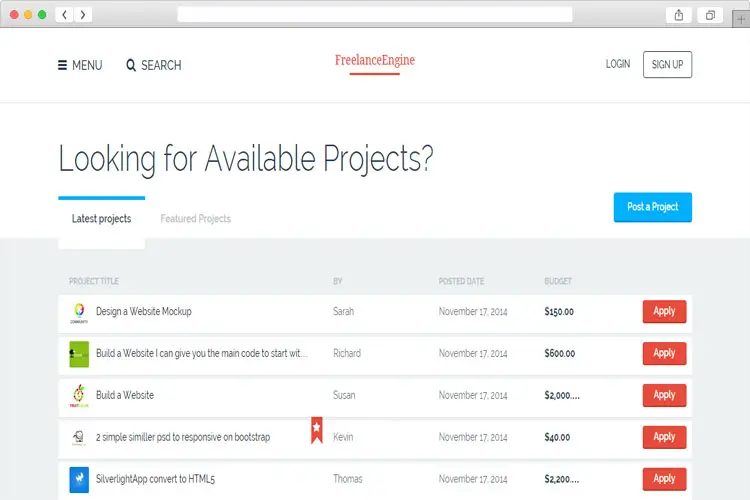The width and height of the screenshot is (750, 500).
Task: Click the logo beside the bootstrap psd project
Action: tap(79, 437)
